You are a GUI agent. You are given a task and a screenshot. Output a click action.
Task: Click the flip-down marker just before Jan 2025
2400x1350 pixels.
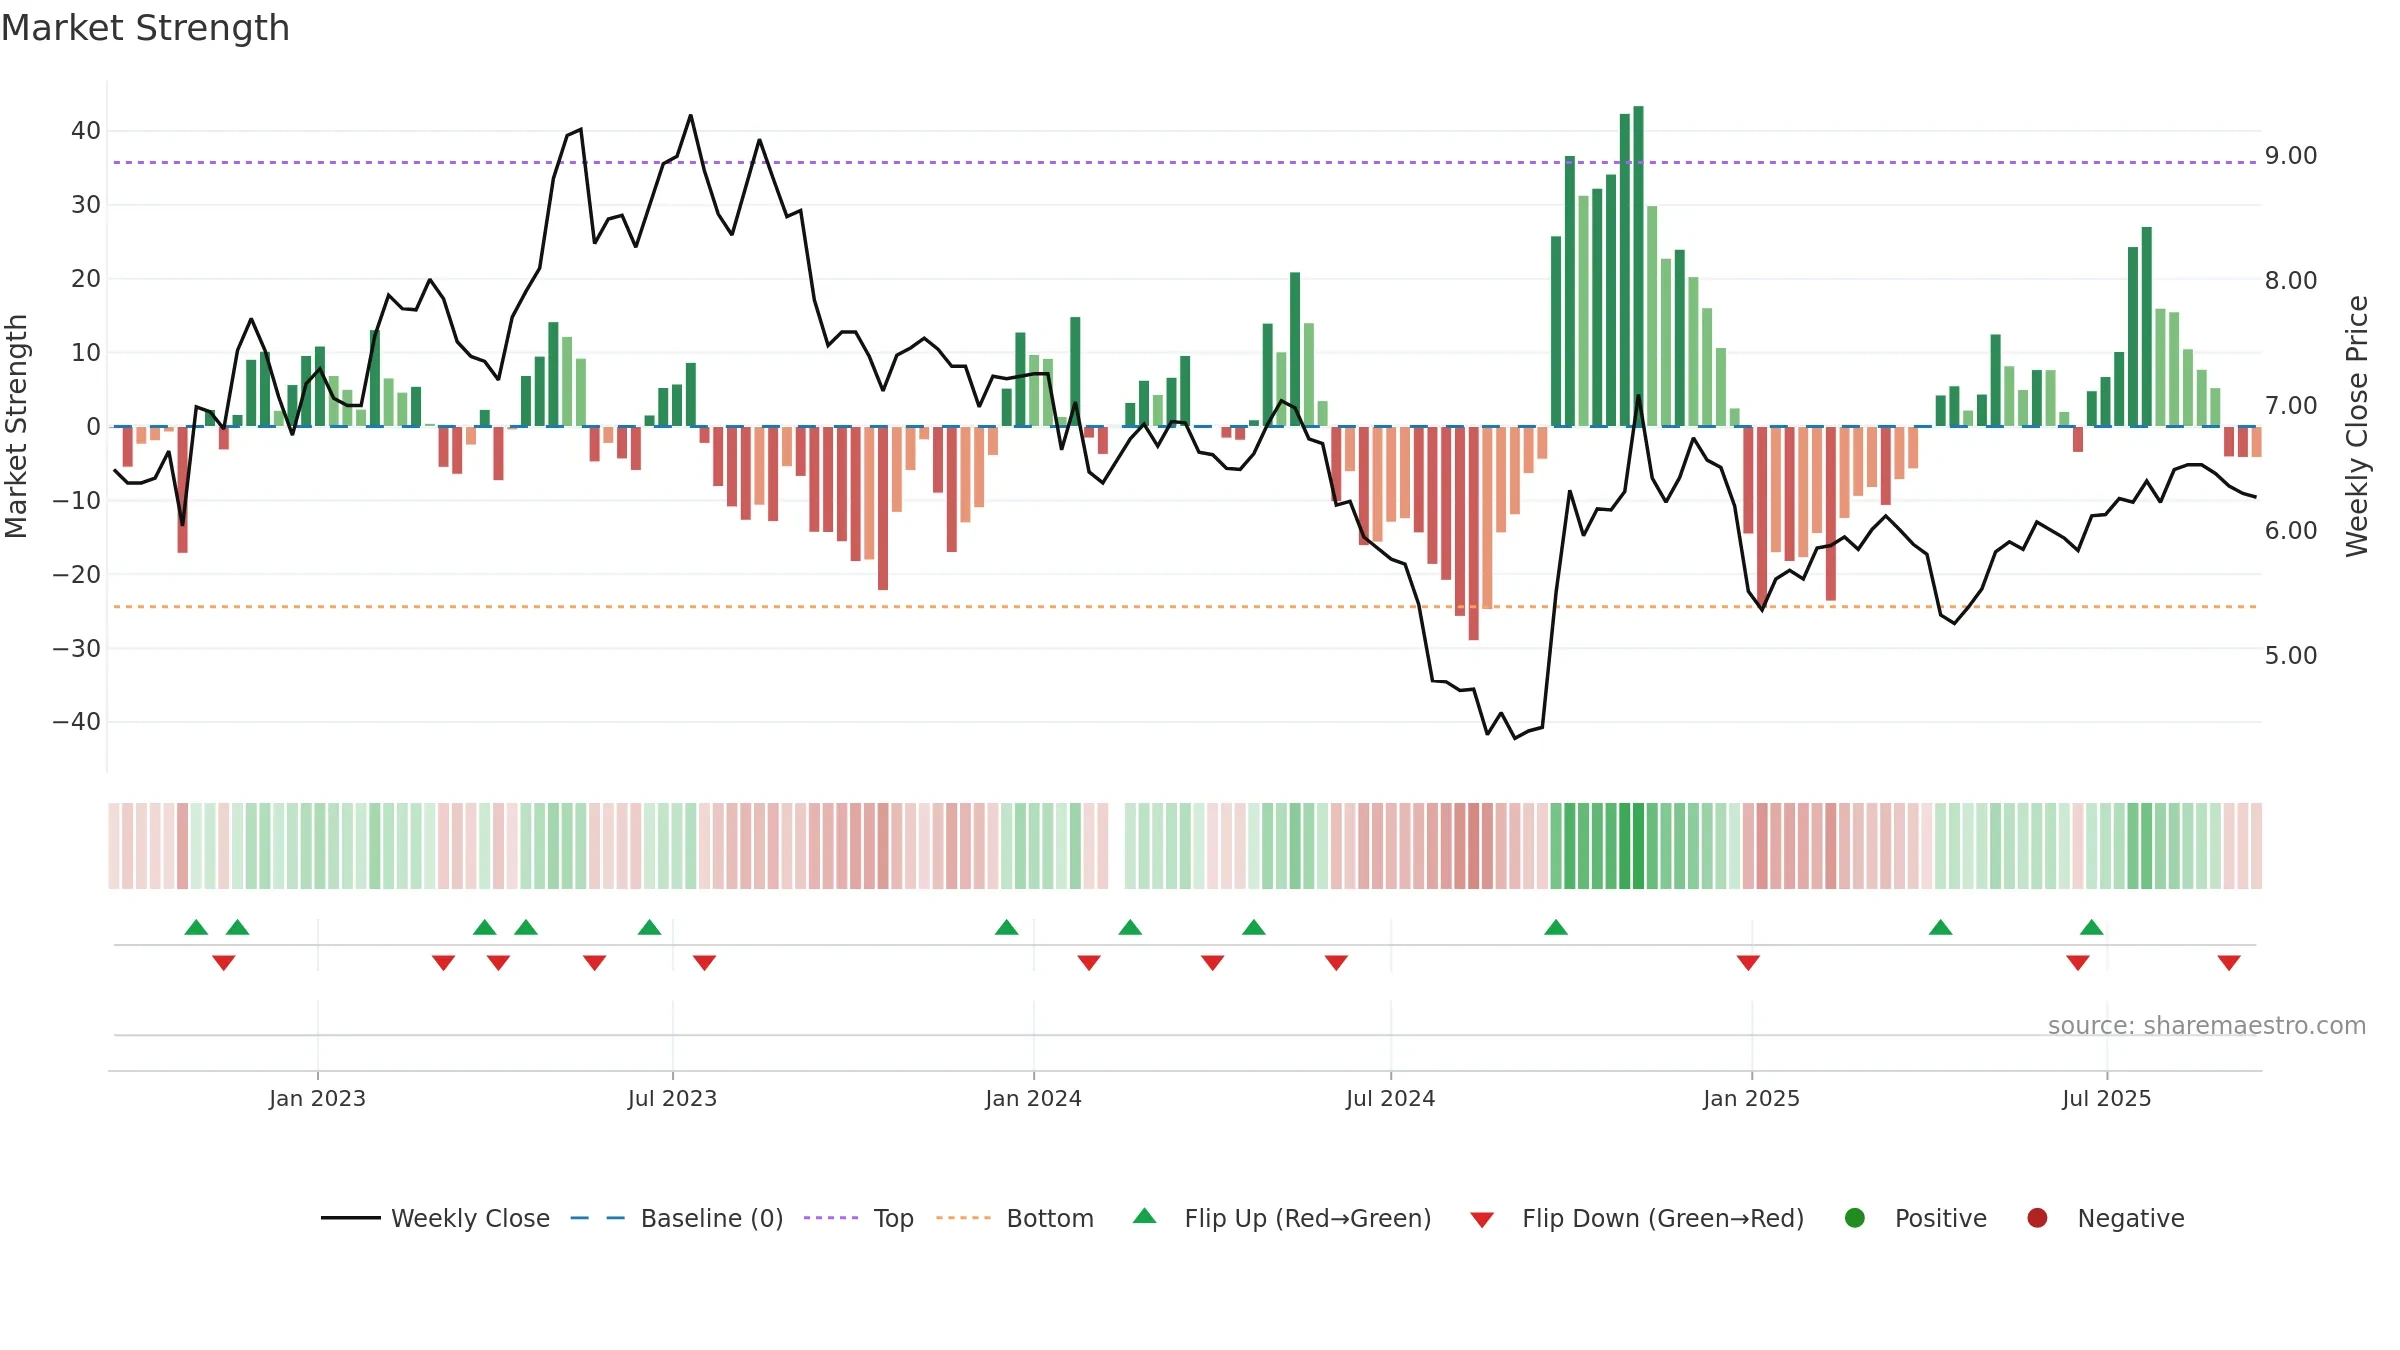(x=1748, y=963)
